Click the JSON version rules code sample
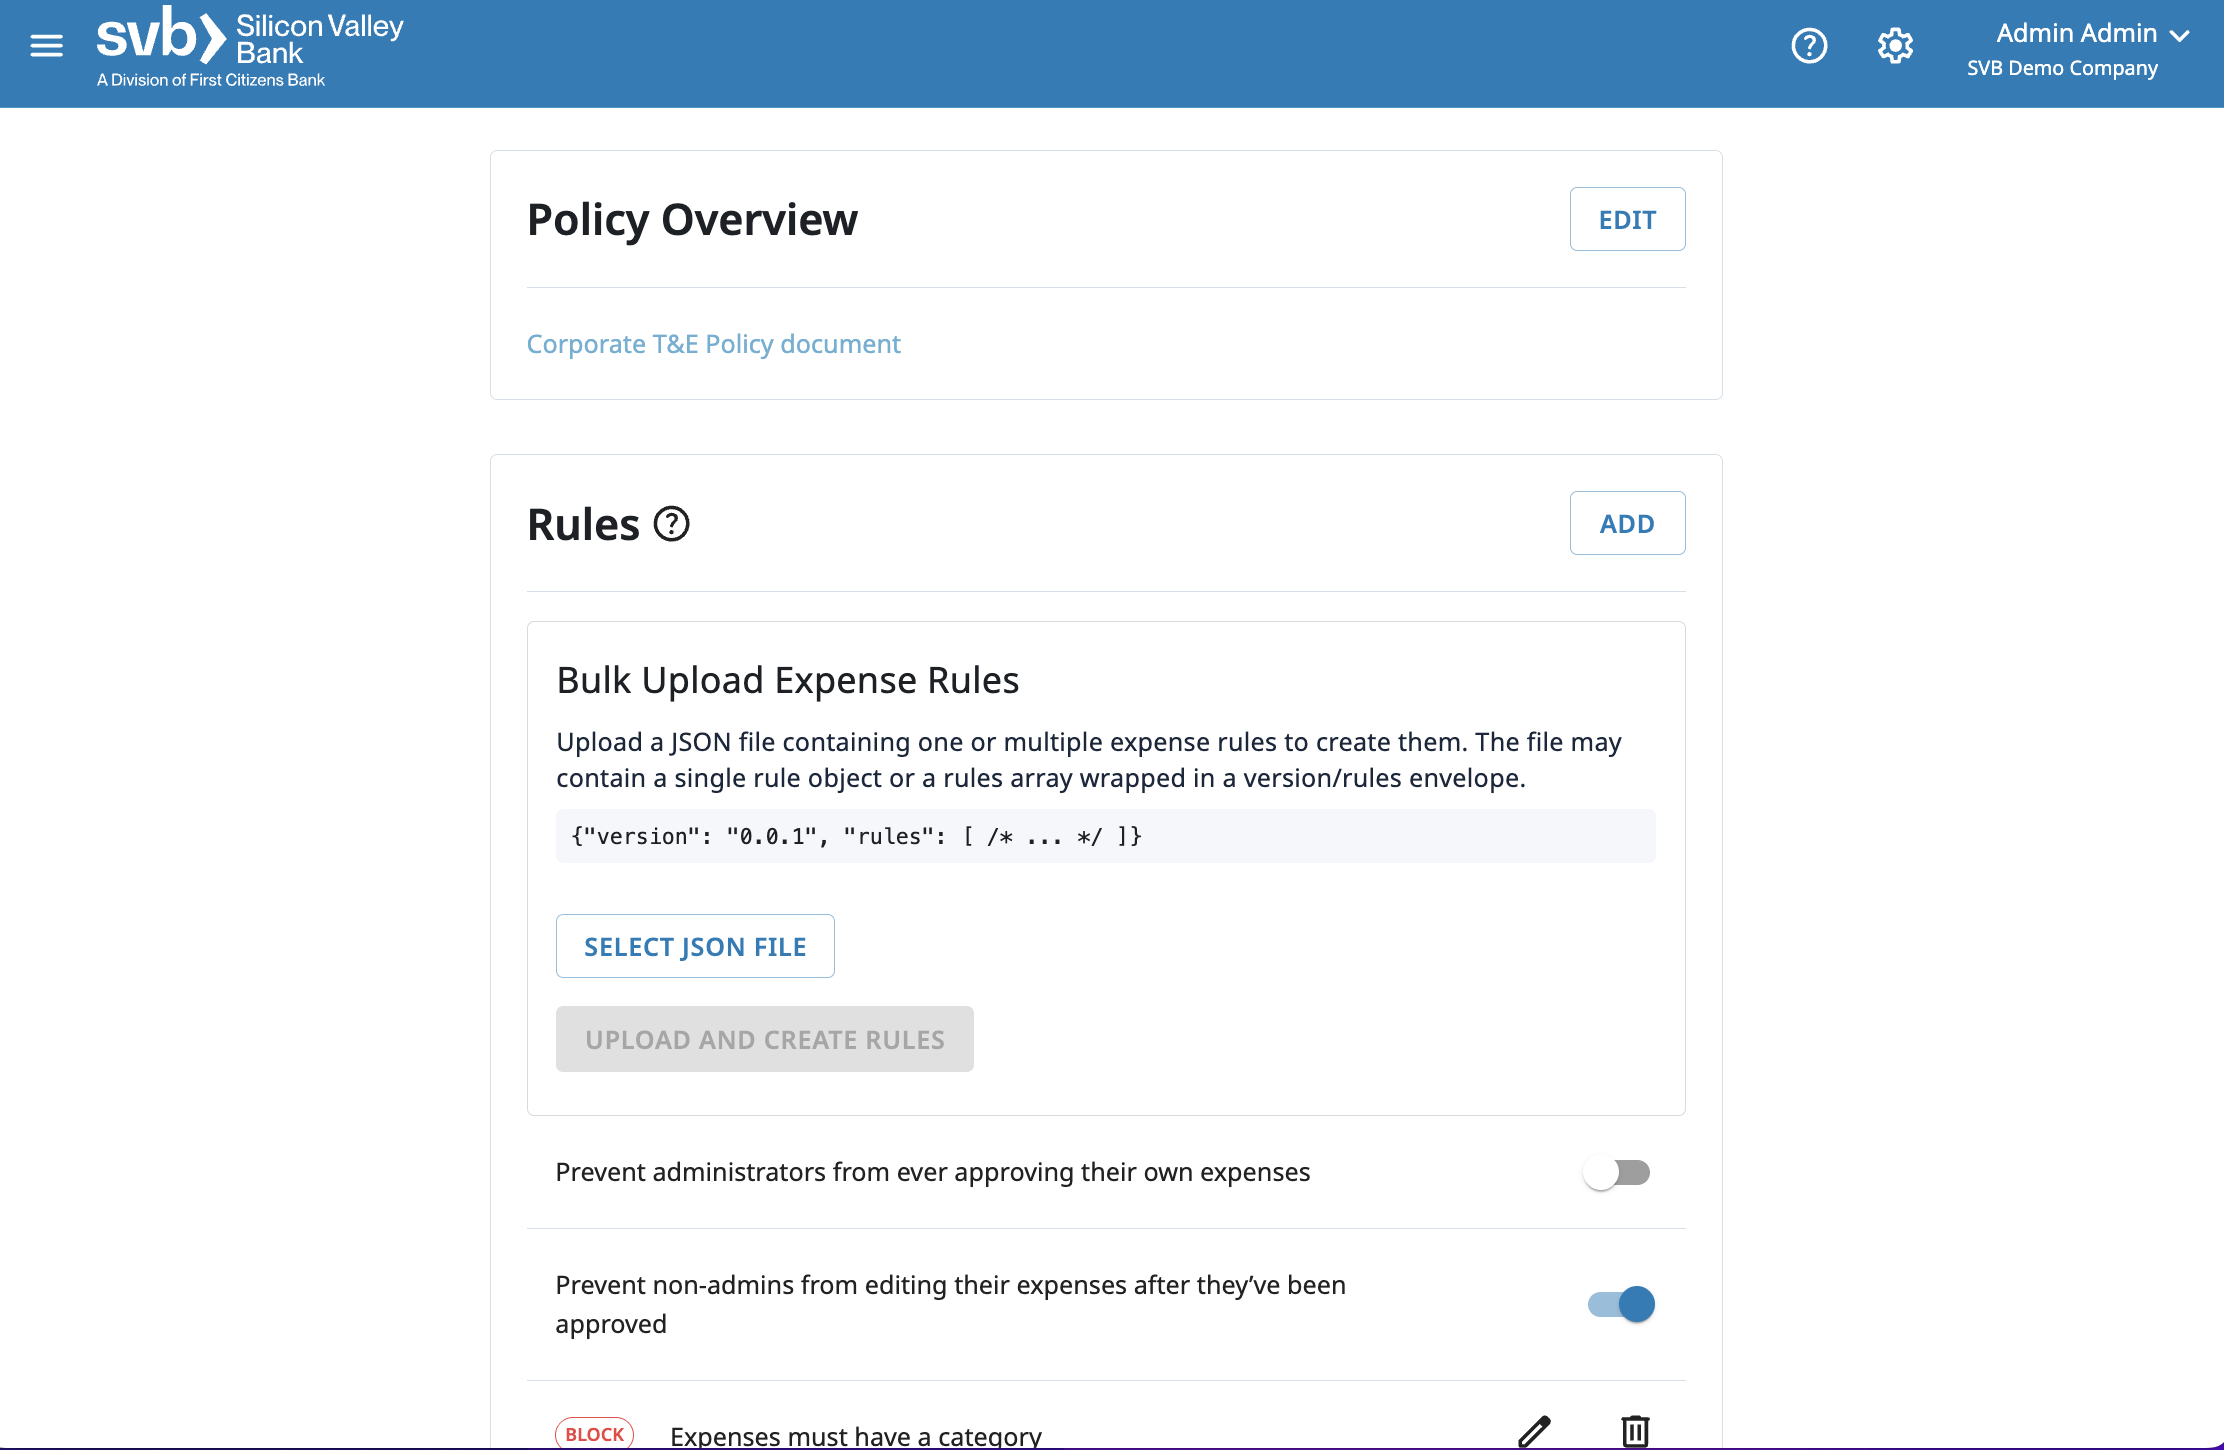Screen dimensions: 2224x1450 856,836
